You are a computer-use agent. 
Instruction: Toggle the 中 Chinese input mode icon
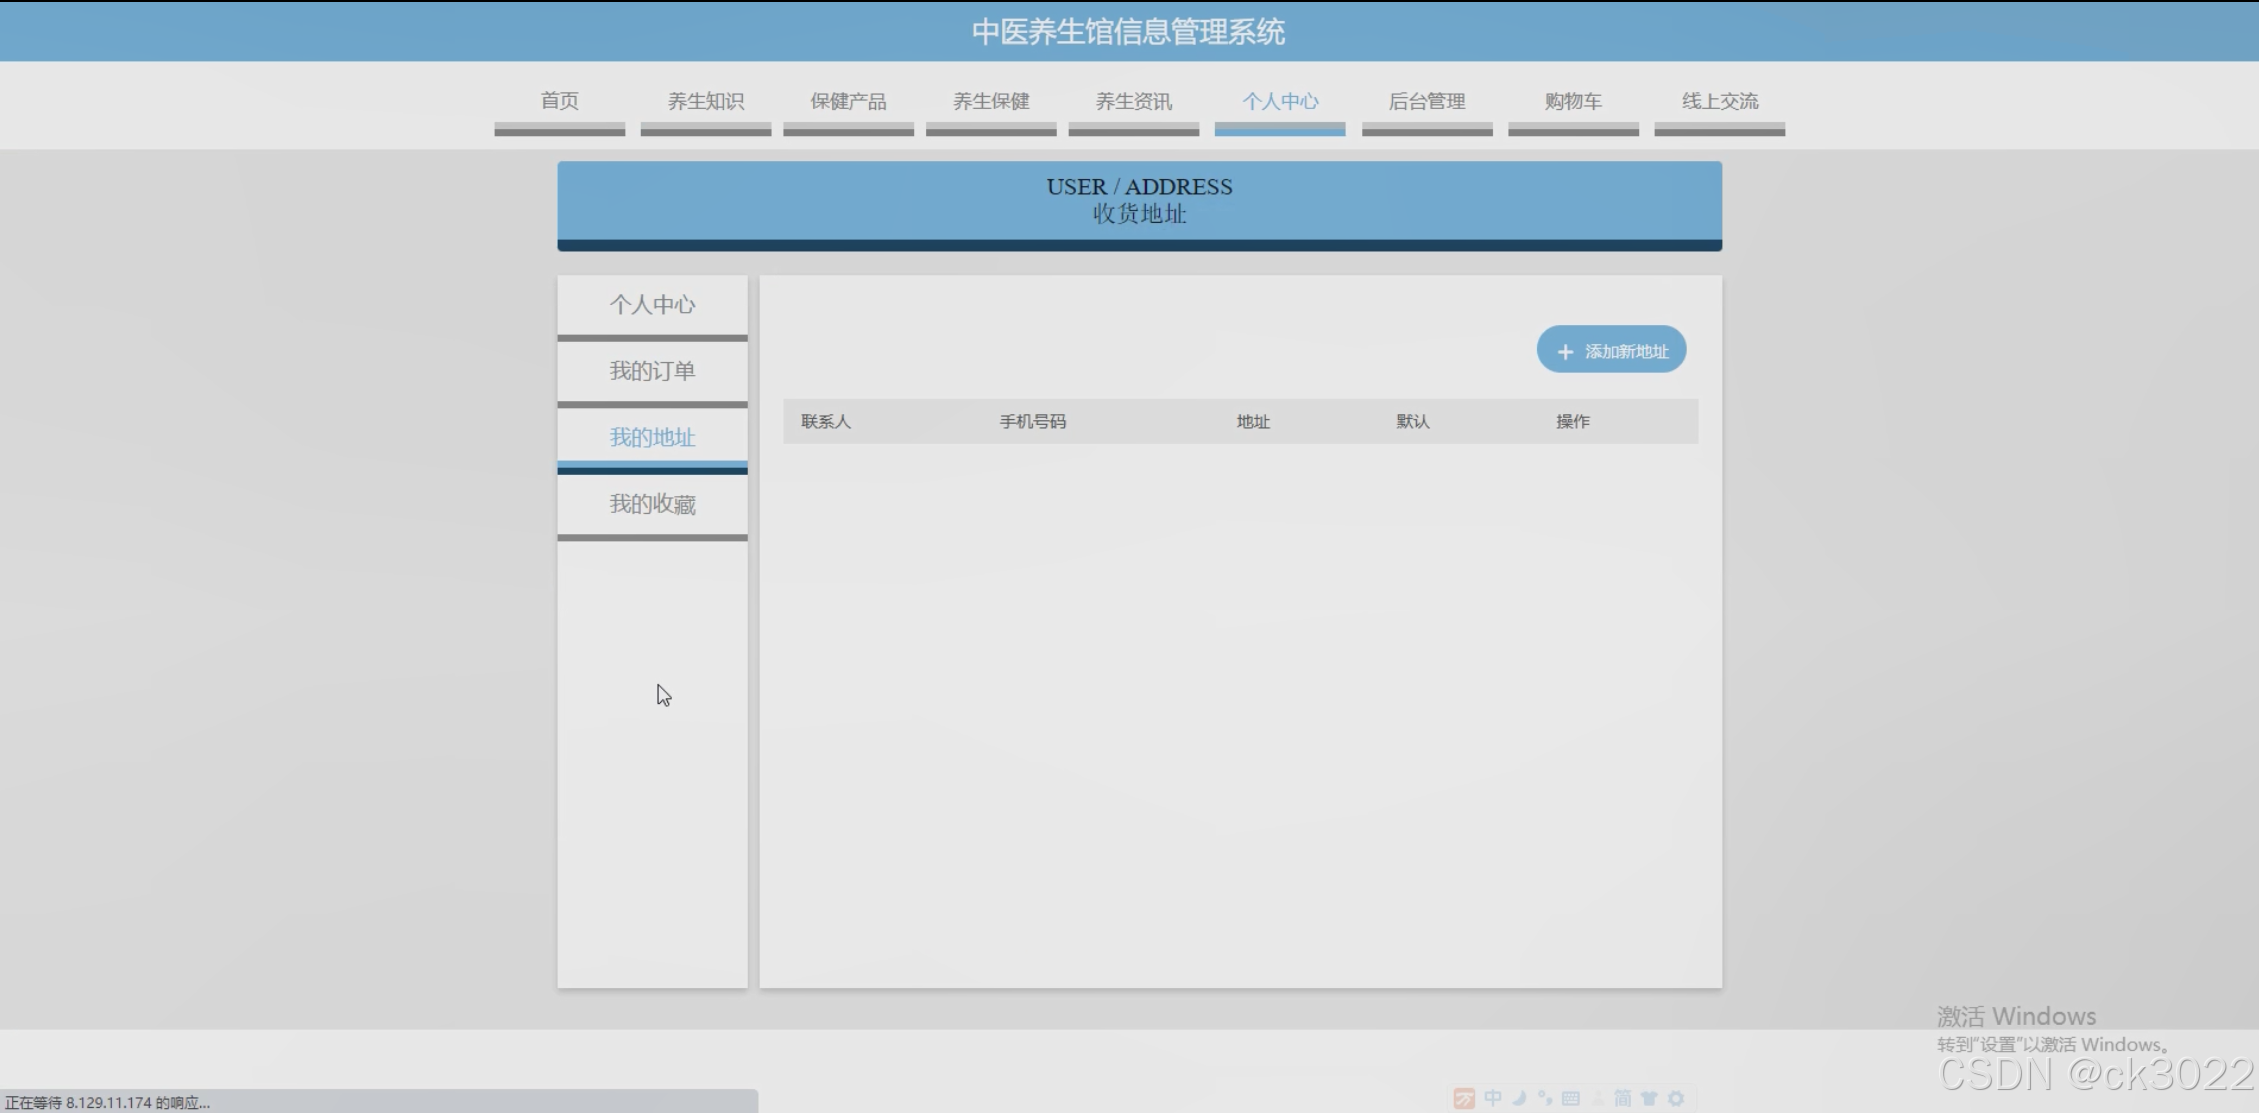1493,1098
